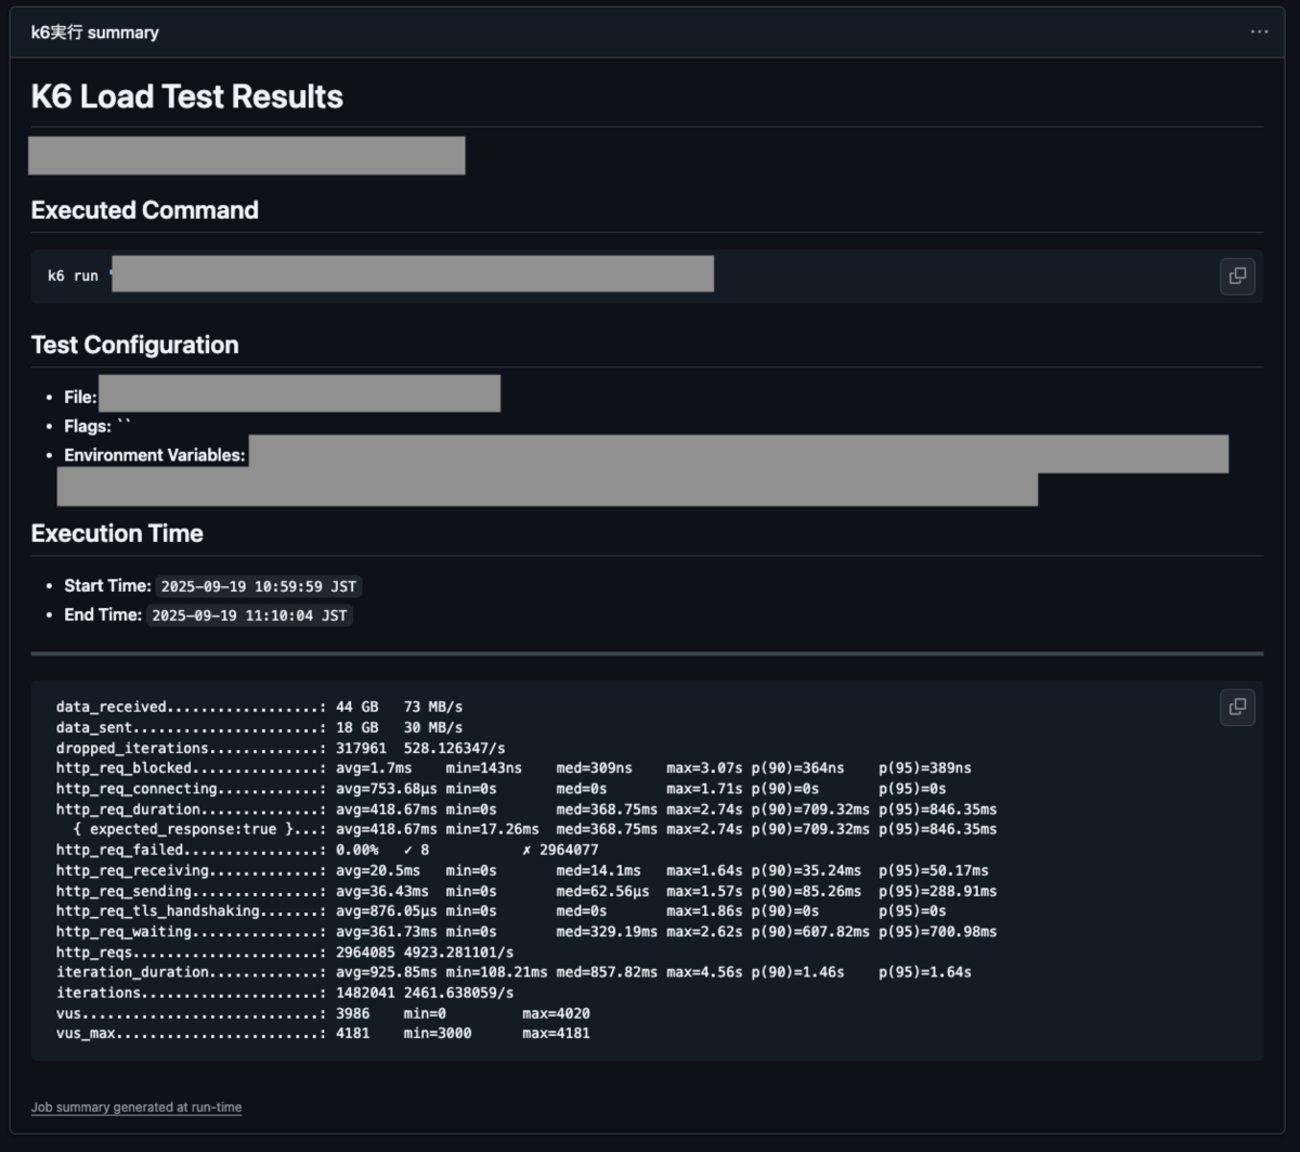The width and height of the screenshot is (1300, 1152).
Task: Click the 'k6実行 summary' panel title
Action: (x=95, y=32)
